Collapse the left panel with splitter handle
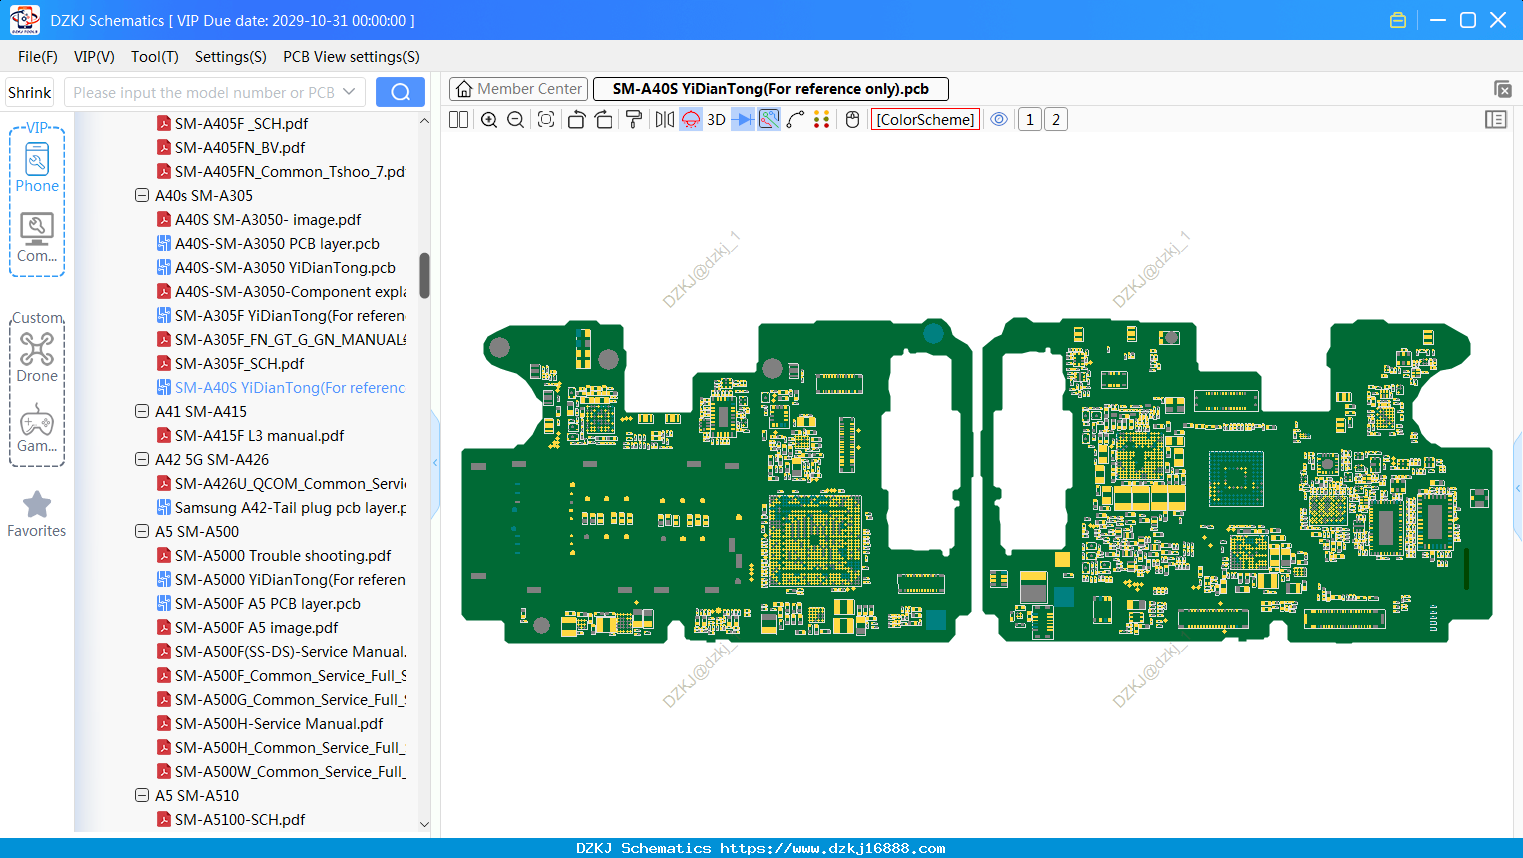Image resolution: width=1523 pixels, height=858 pixels. (x=435, y=463)
